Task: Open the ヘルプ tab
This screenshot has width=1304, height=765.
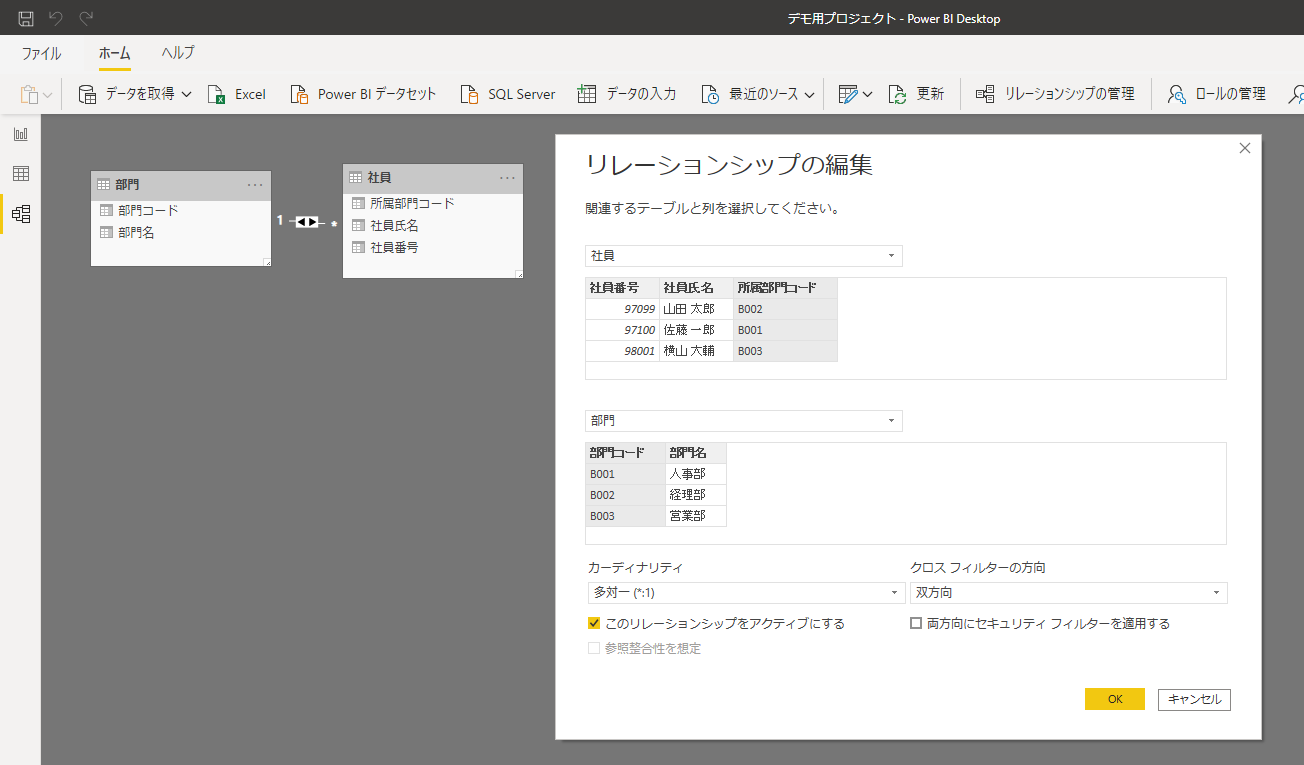Action: pyautogui.click(x=178, y=53)
